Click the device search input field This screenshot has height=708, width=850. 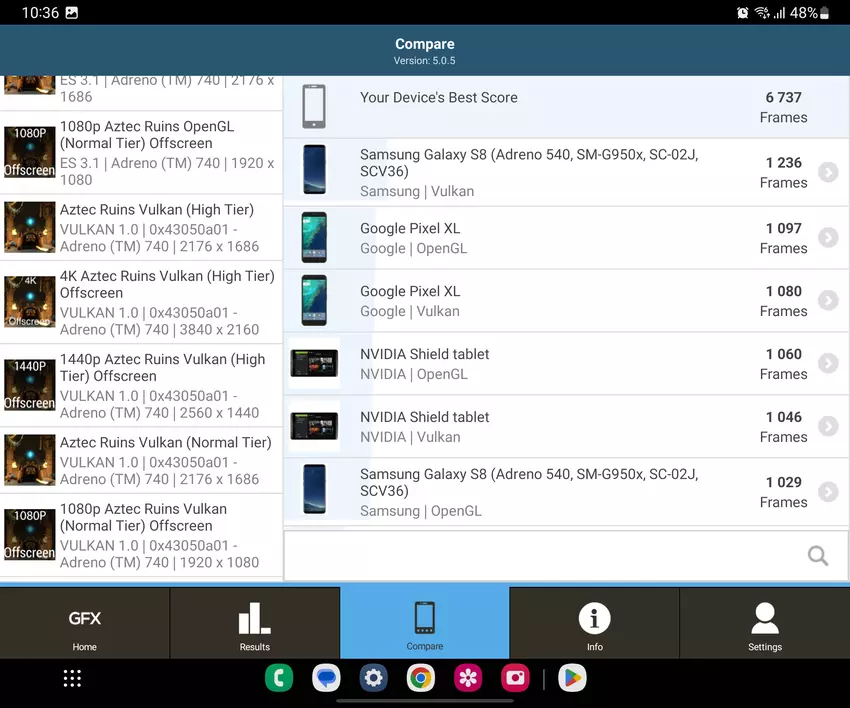[540, 556]
